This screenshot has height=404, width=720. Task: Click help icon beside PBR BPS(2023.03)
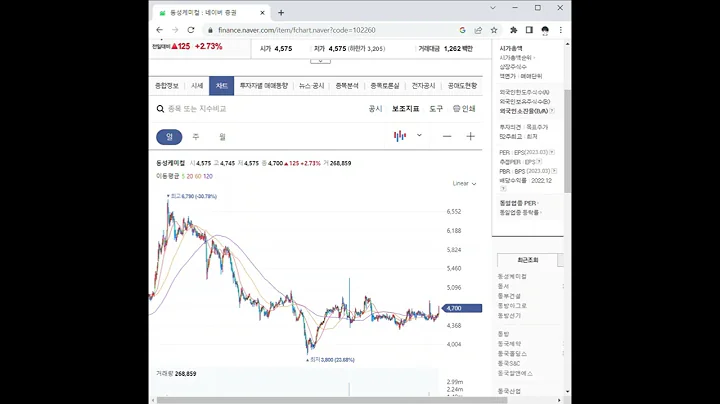[554, 171]
